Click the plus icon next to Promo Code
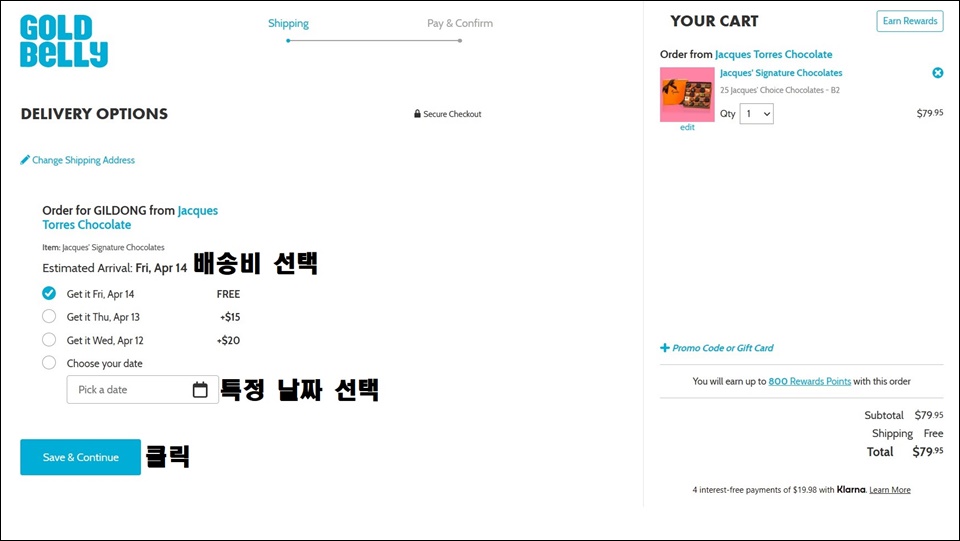 pos(664,348)
